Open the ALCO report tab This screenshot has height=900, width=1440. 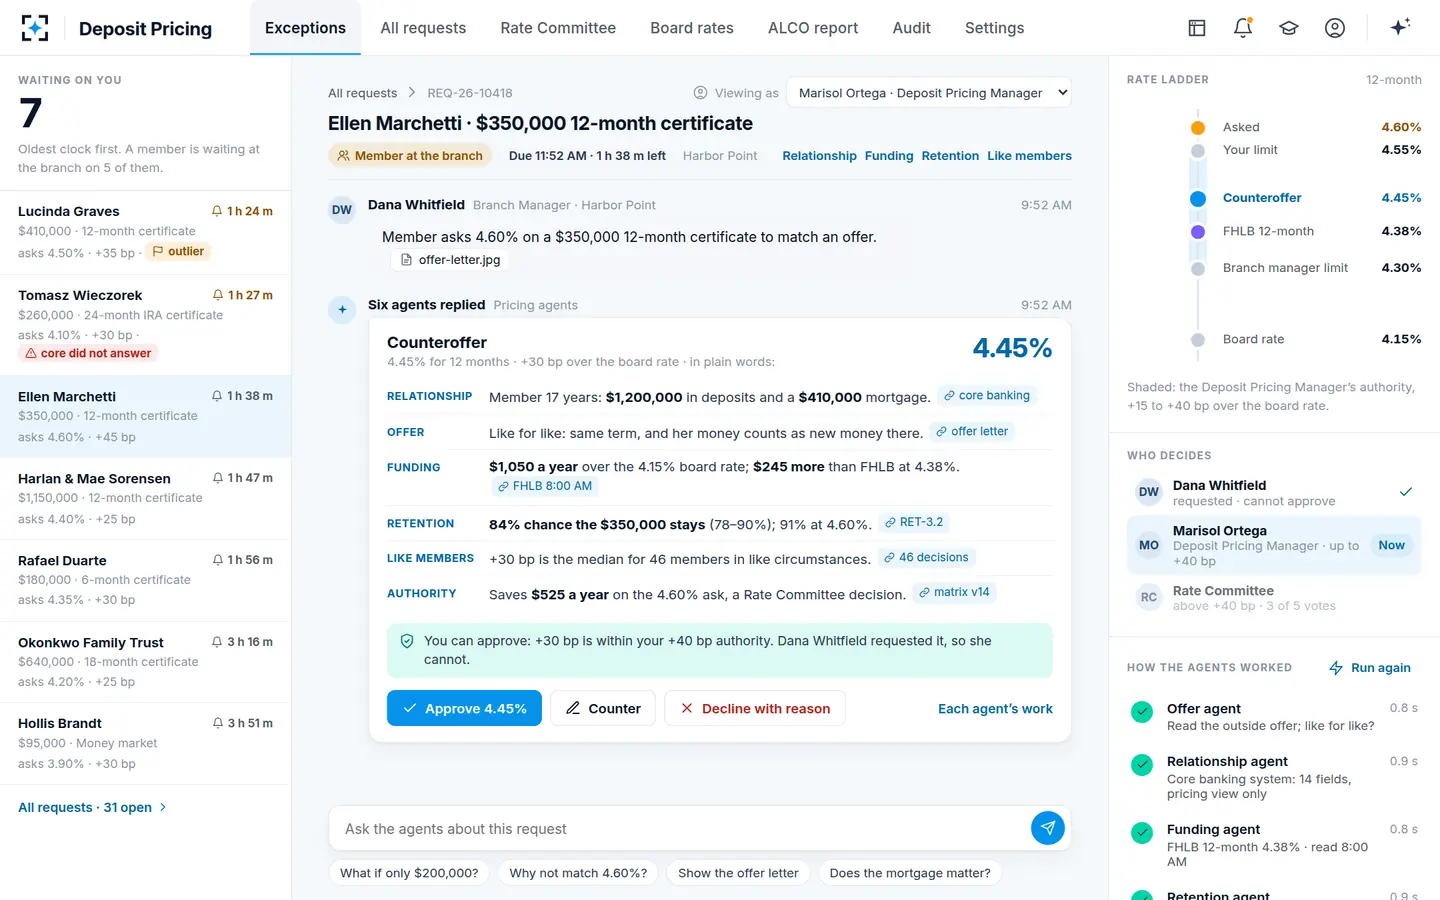click(x=813, y=28)
